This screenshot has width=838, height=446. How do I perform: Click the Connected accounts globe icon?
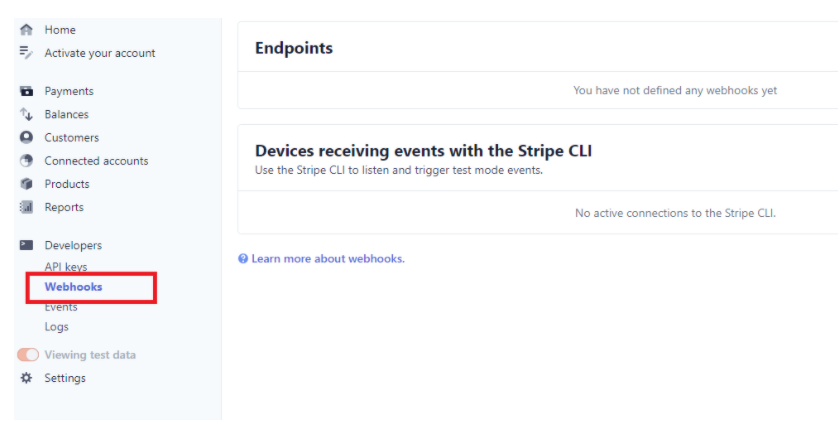26,160
